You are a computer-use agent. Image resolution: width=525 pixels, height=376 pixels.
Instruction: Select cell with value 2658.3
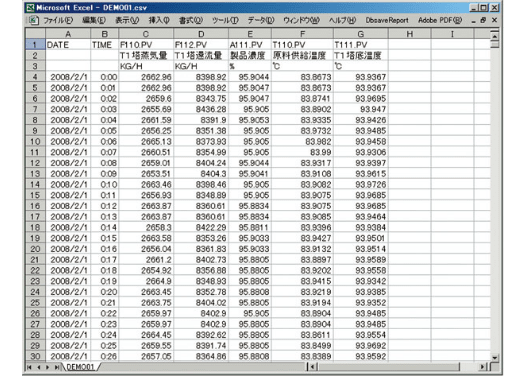tap(146, 227)
